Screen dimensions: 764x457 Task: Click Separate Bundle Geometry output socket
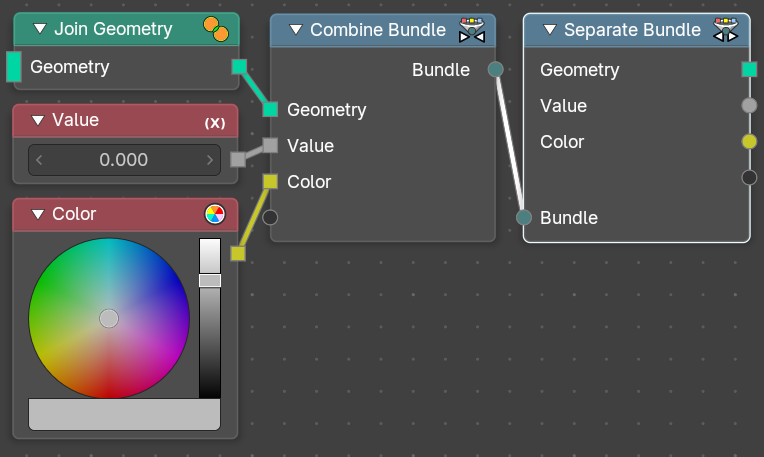[749, 69]
